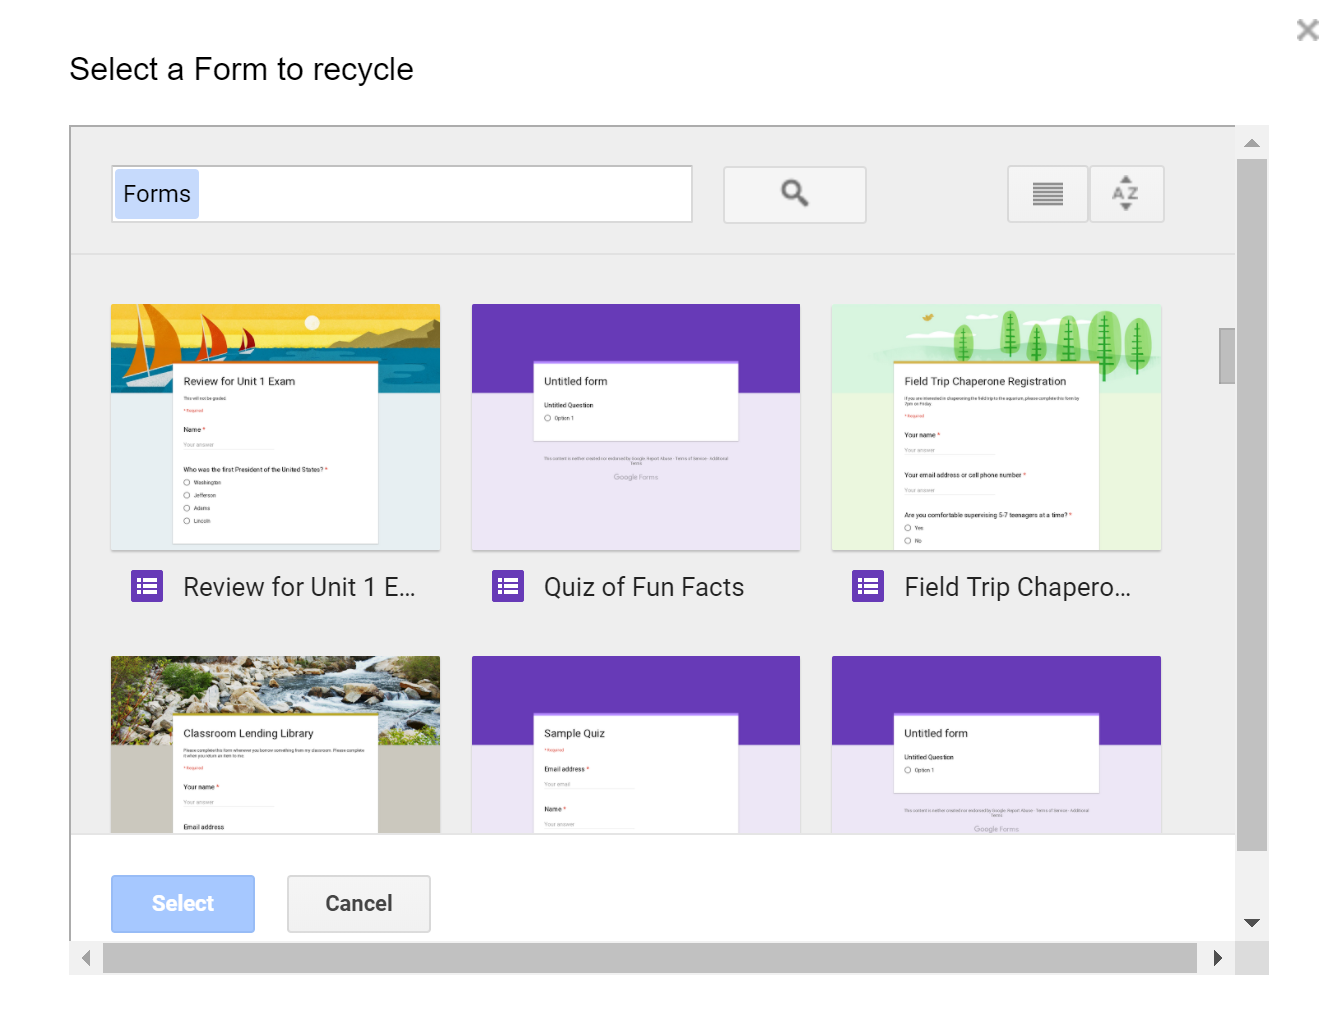Pick the Field Trip Chaperone Registration thumbnail
Screen dimensions: 1342x1026
pos(996,426)
